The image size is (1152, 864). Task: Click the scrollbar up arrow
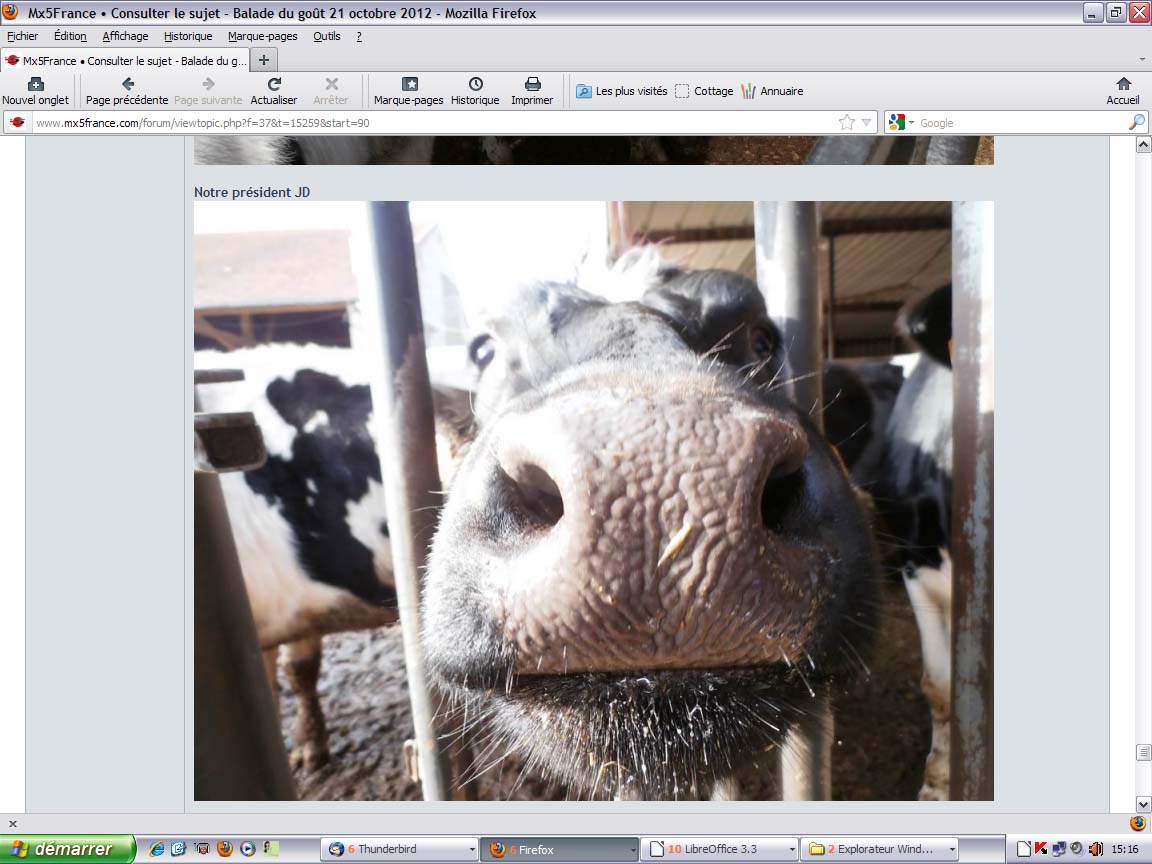pyautogui.click(x=1143, y=145)
